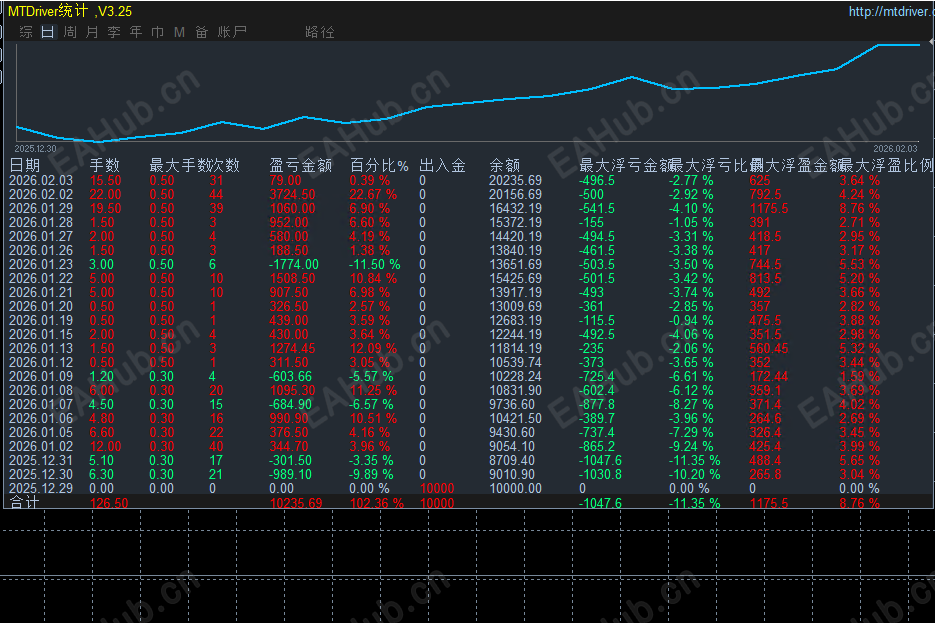Click the 日期 column header
935x623 pixels.
(x=24, y=165)
